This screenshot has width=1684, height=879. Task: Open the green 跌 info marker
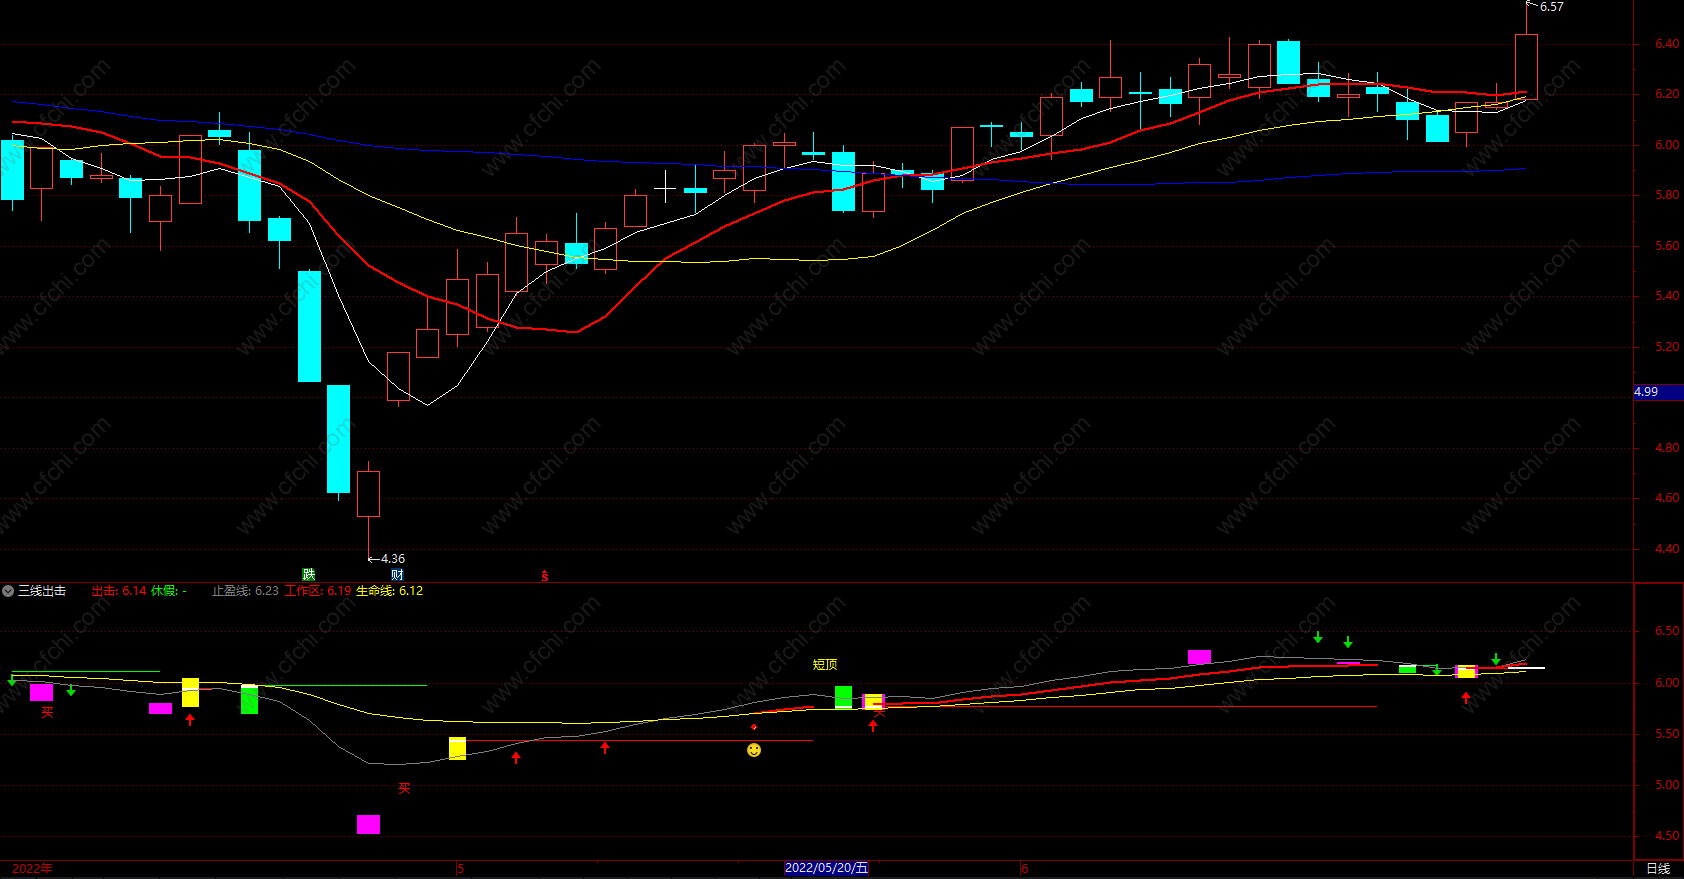pyautogui.click(x=309, y=574)
